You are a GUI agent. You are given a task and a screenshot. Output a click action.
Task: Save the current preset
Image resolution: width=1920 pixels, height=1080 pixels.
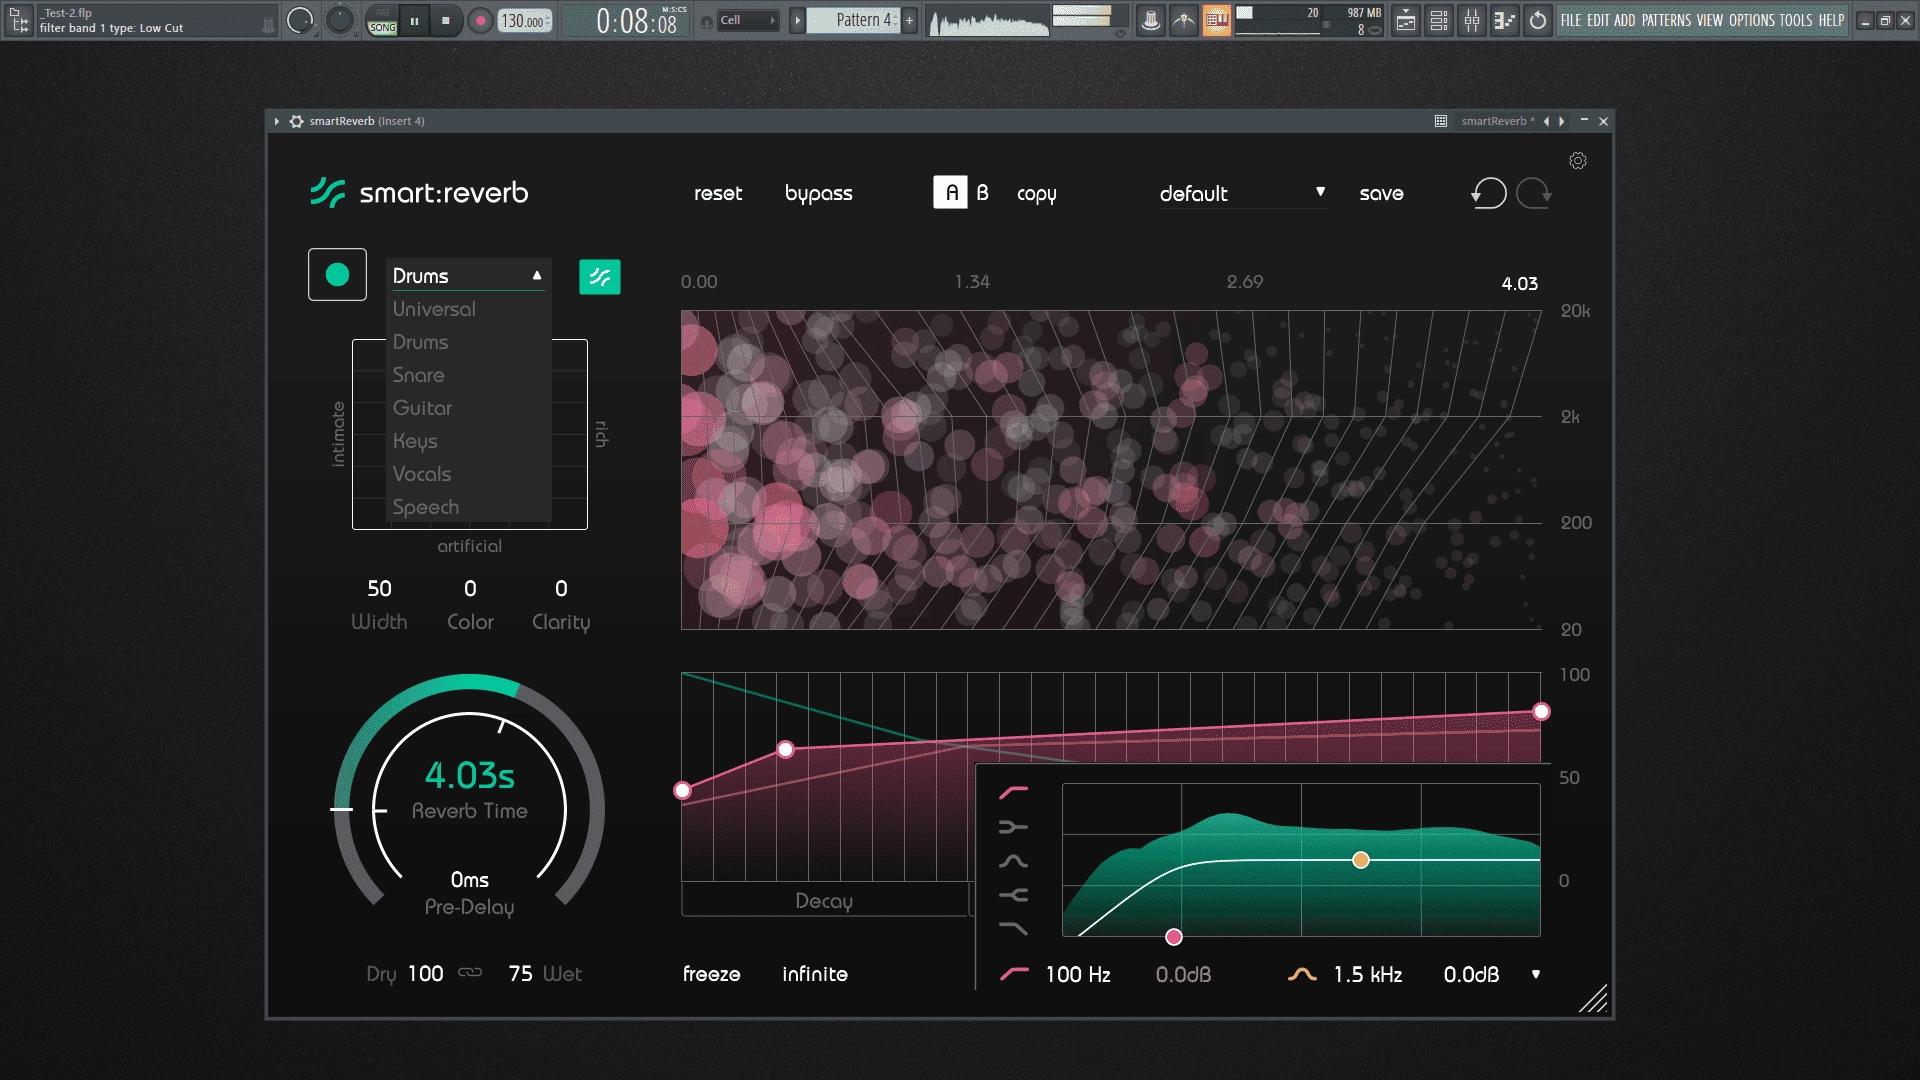coord(1381,193)
